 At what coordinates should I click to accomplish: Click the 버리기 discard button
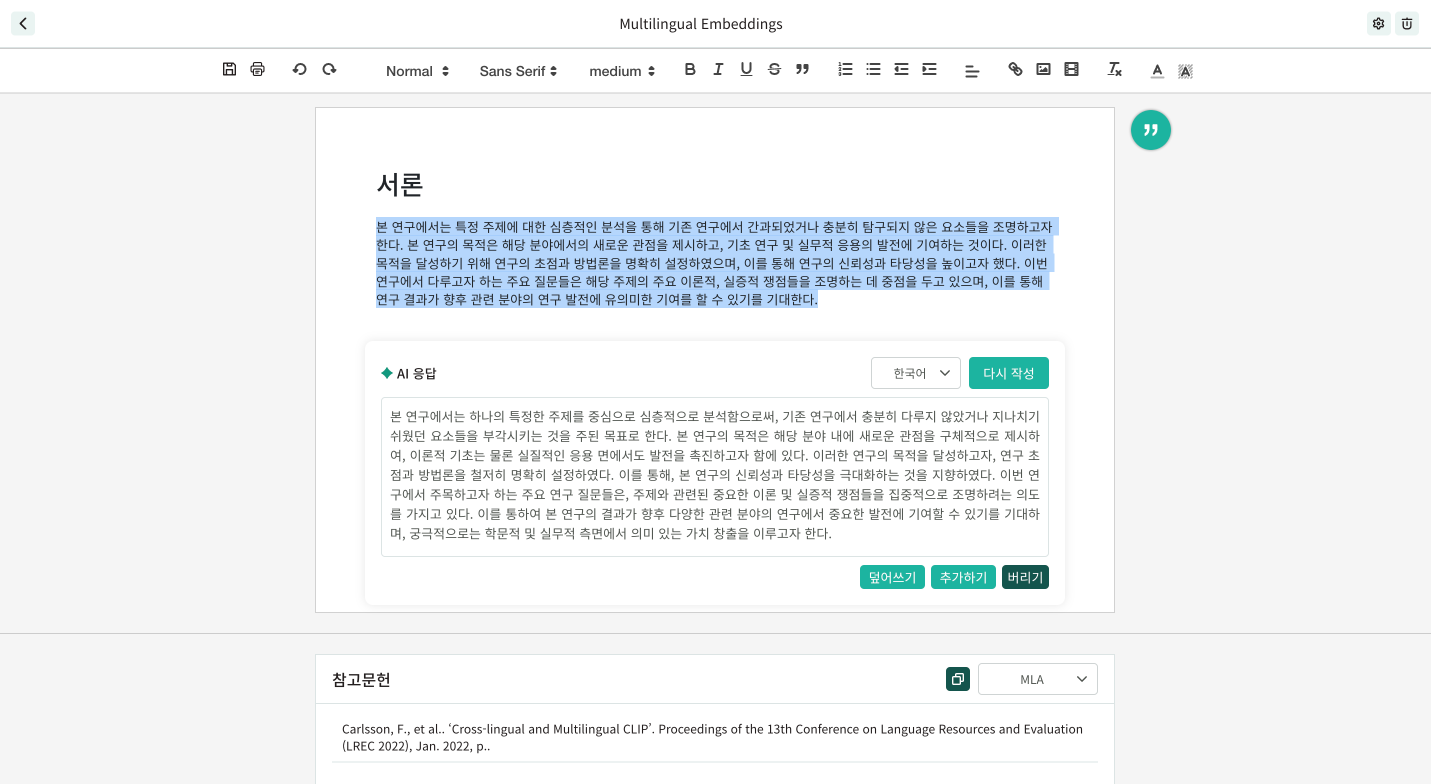click(1025, 577)
